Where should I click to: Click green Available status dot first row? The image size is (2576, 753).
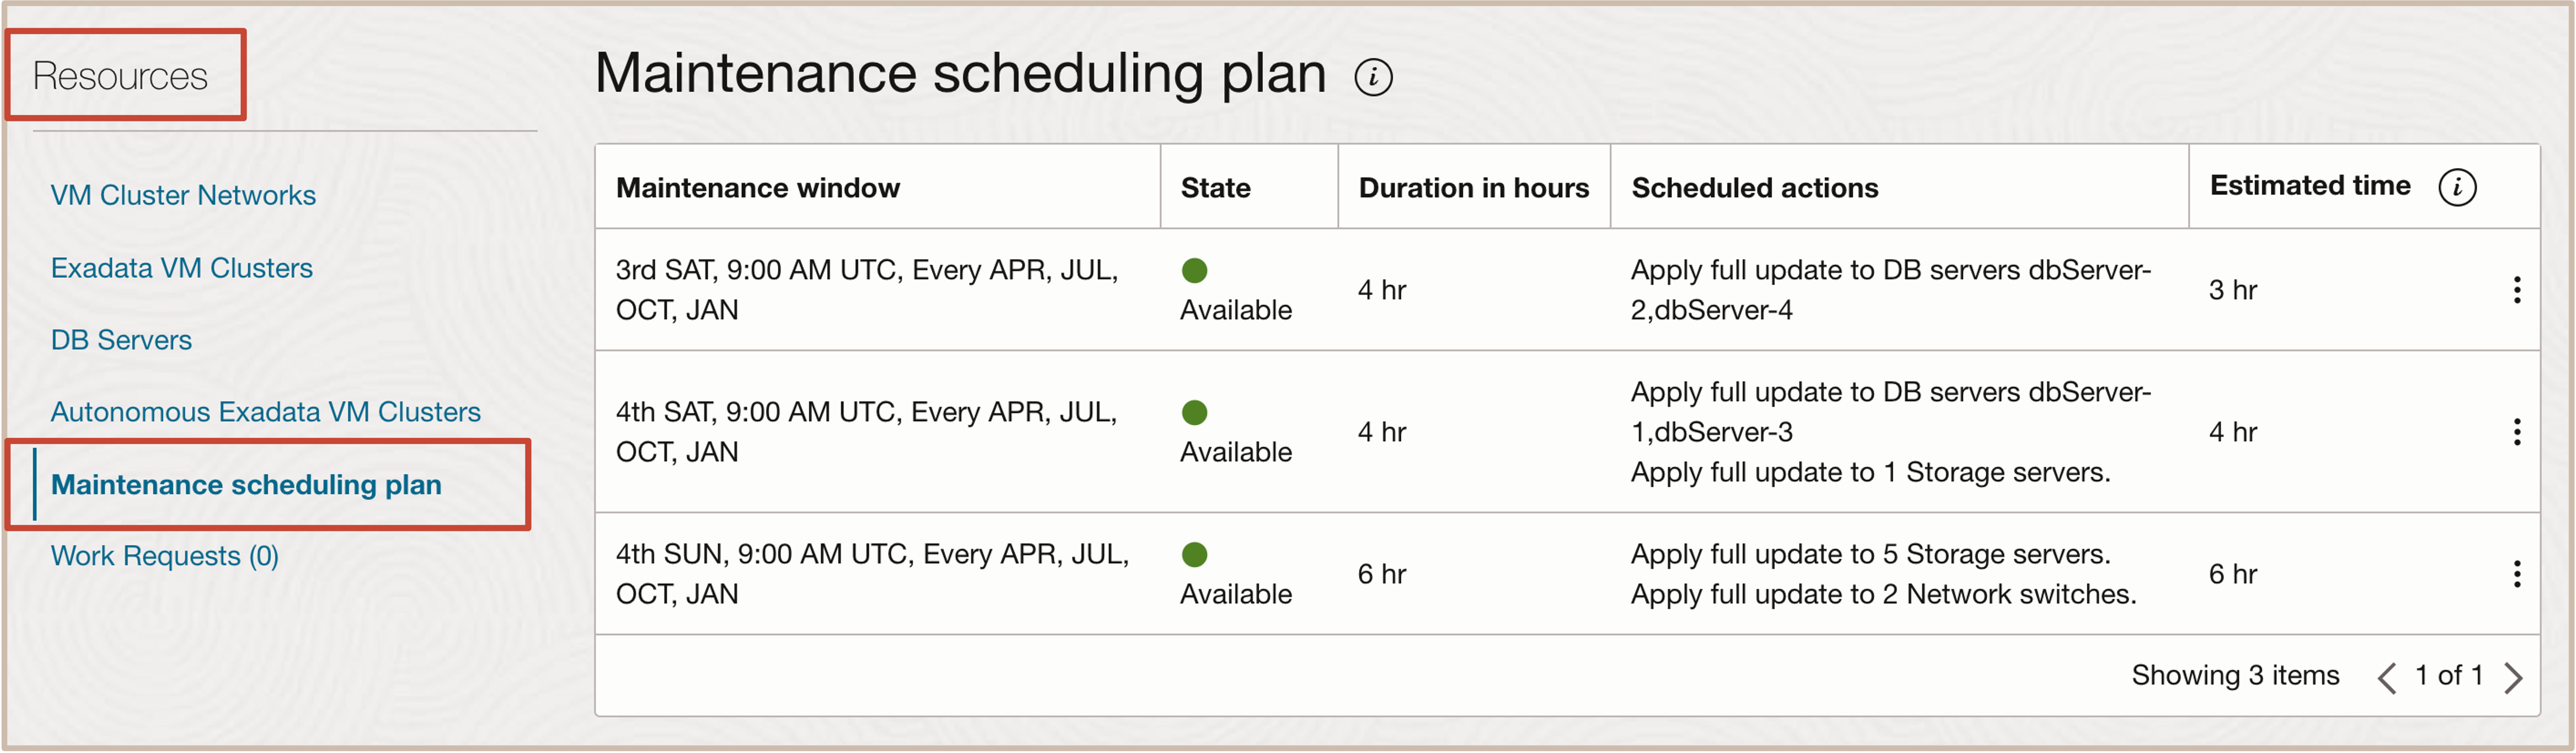click(1194, 271)
